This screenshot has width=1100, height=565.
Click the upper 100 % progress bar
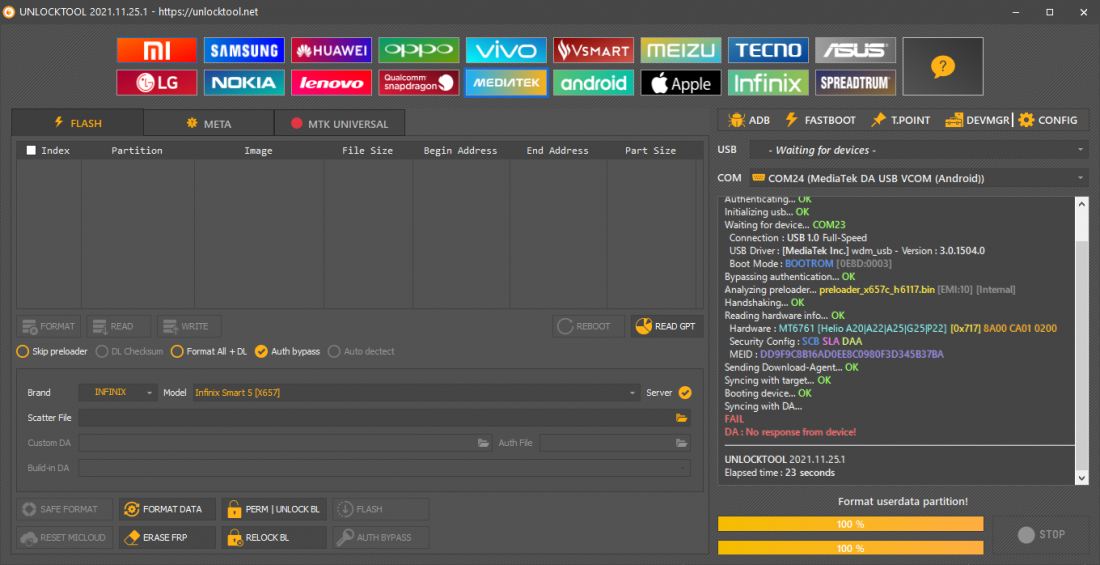pyautogui.click(x=850, y=524)
